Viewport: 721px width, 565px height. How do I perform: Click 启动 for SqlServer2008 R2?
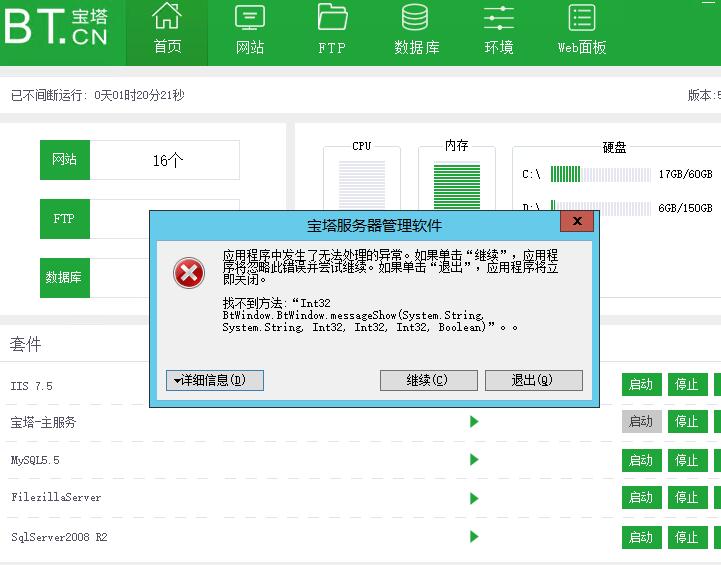tap(641, 537)
